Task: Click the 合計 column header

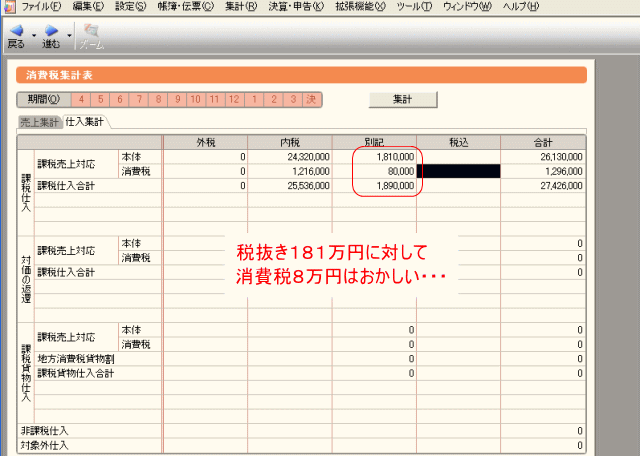Action: point(543,142)
